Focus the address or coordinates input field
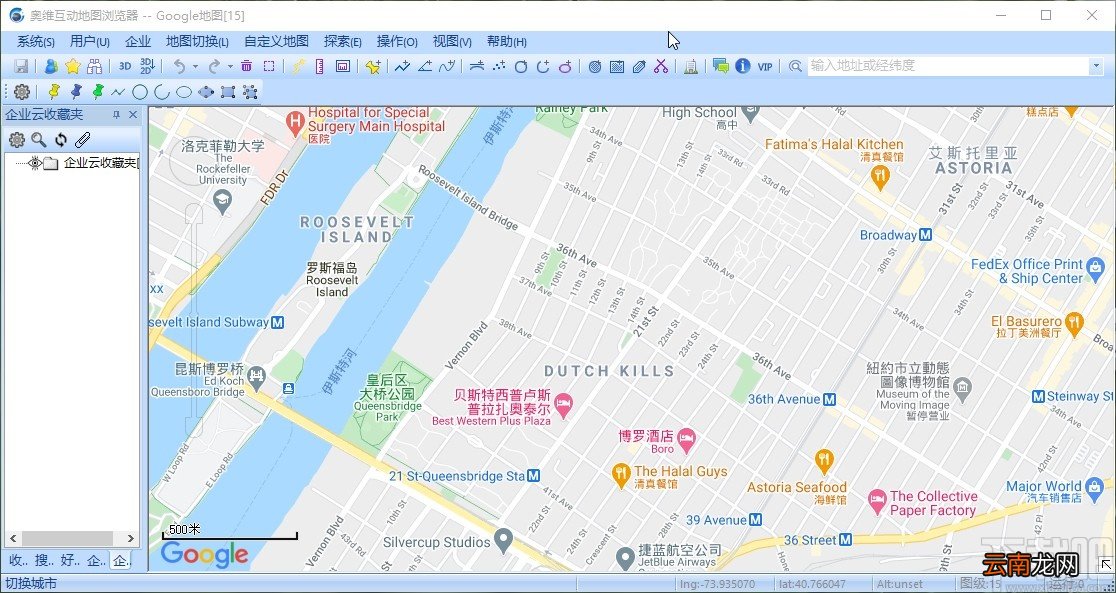The height and width of the screenshot is (593, 1116). point(949,66)
